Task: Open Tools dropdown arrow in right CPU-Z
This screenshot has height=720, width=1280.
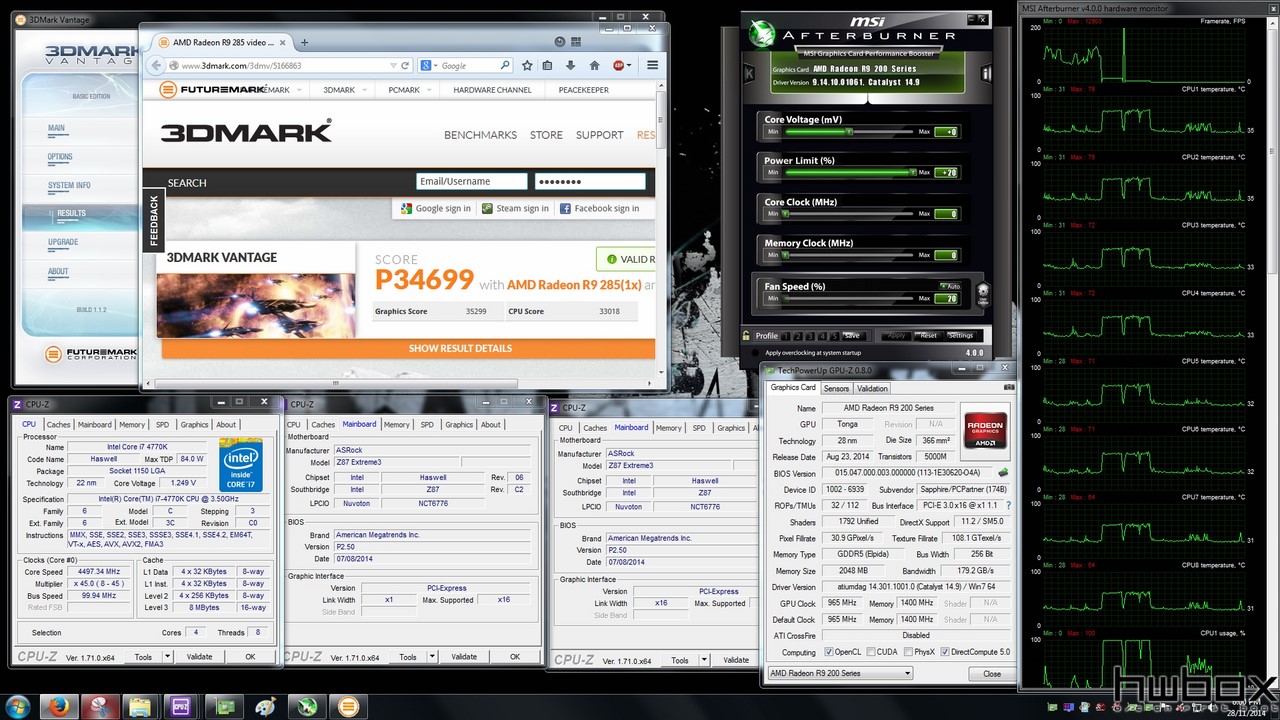Action: (704, 660)
